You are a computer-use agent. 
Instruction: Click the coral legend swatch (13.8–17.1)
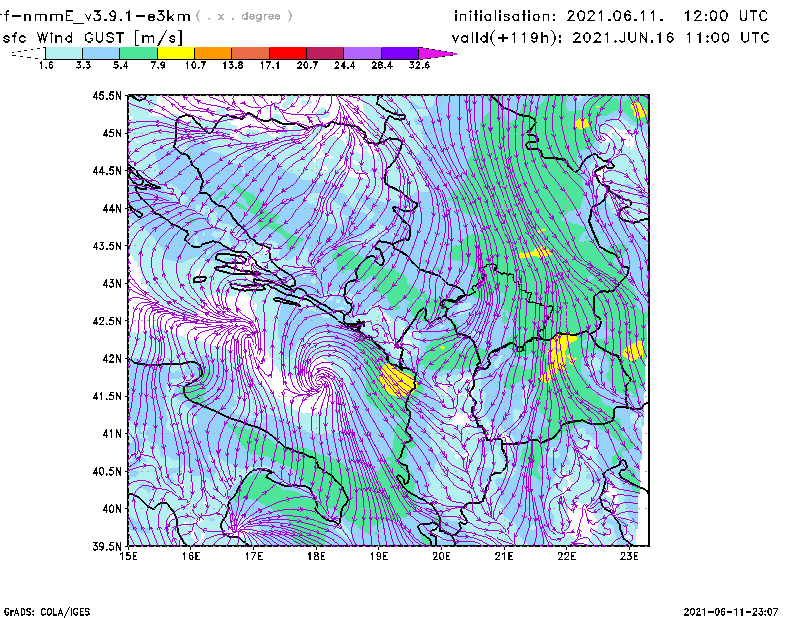[x=251, y=53]
